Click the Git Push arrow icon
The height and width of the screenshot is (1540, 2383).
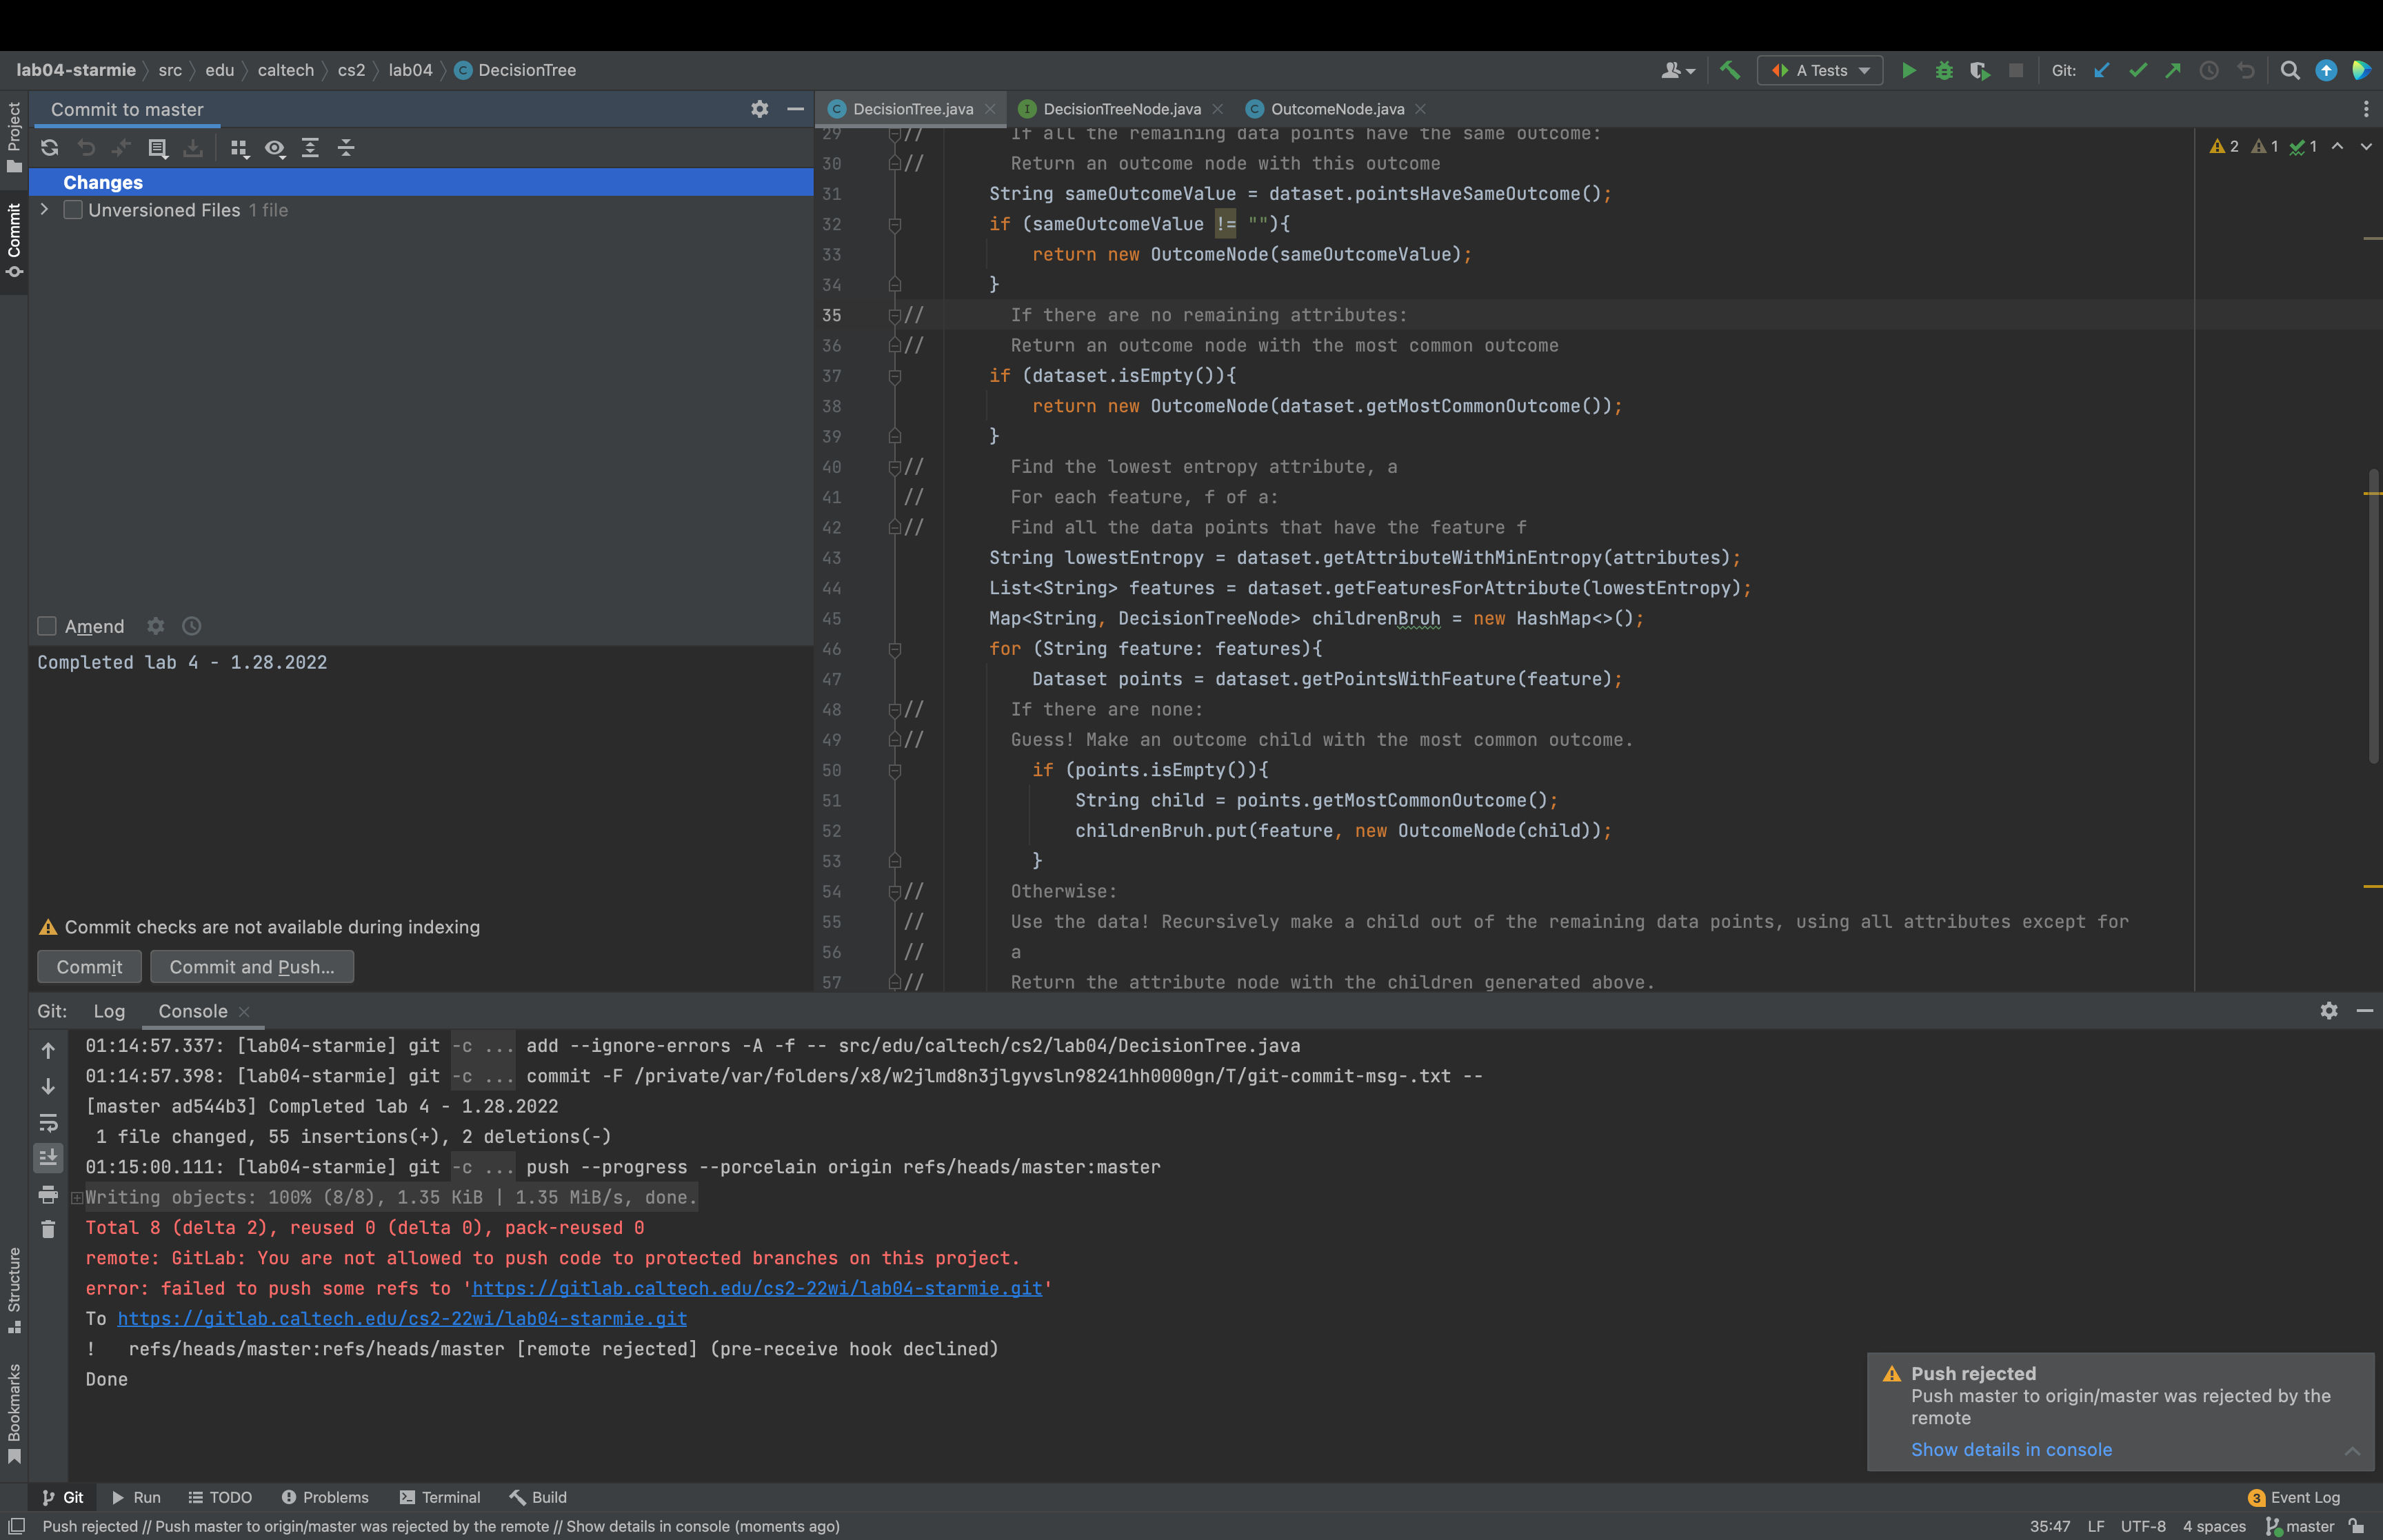click(x=2173, y=70)
